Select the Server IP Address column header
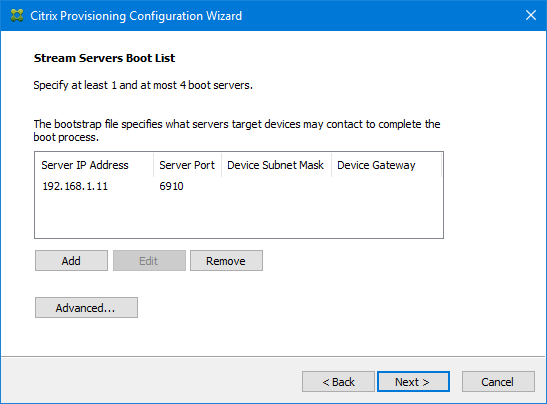Screen dimensions: 547x404 tap(94, 165)
